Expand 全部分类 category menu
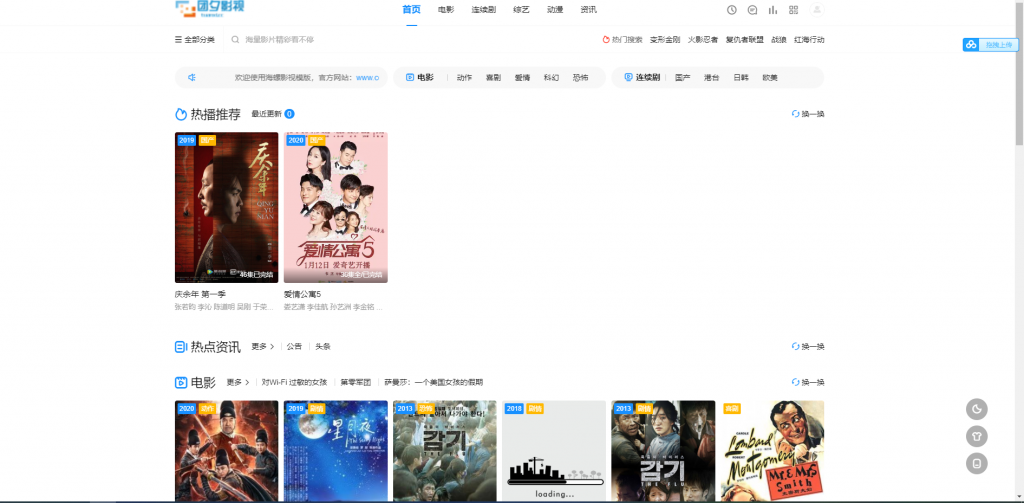The height and width of the screenshot is (503, 1024). click(195, 40)
